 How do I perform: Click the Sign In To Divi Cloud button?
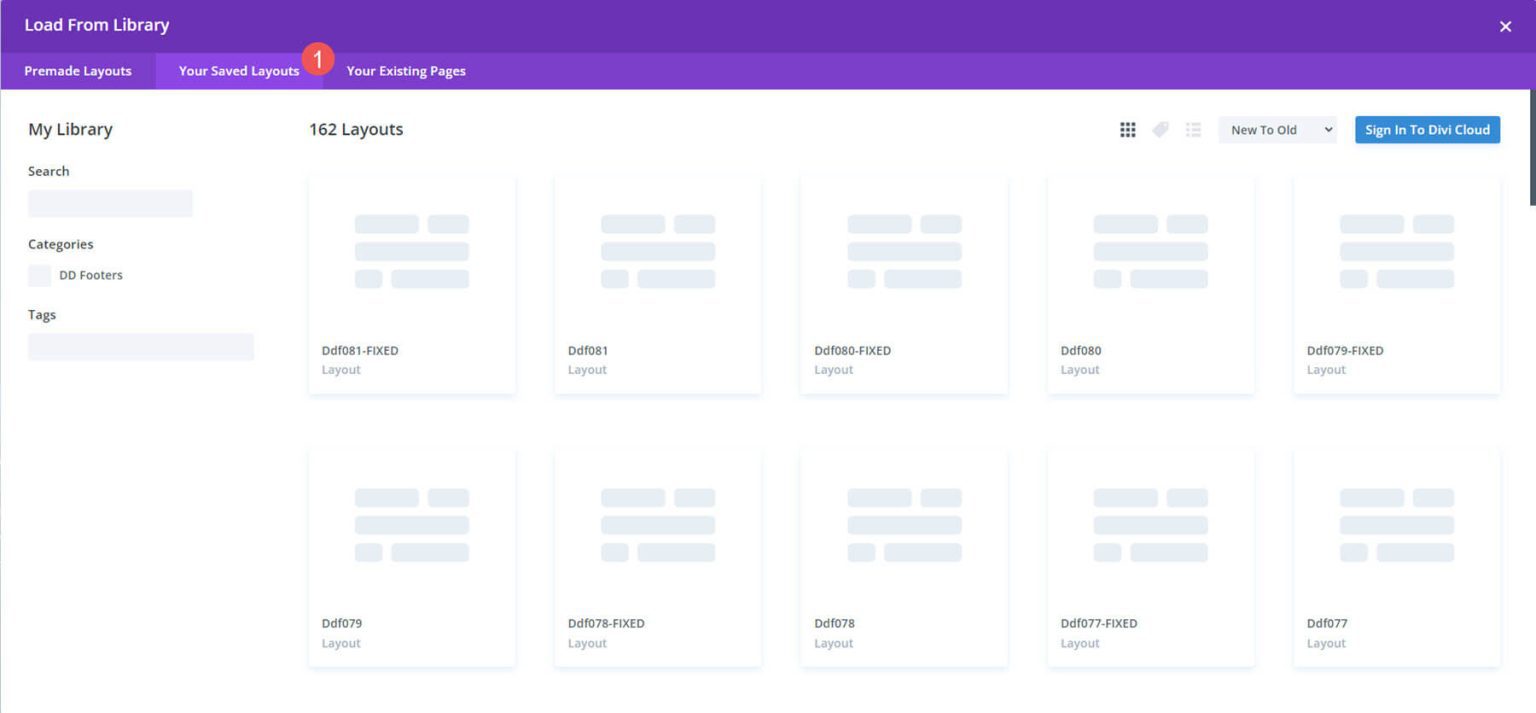1426,129
